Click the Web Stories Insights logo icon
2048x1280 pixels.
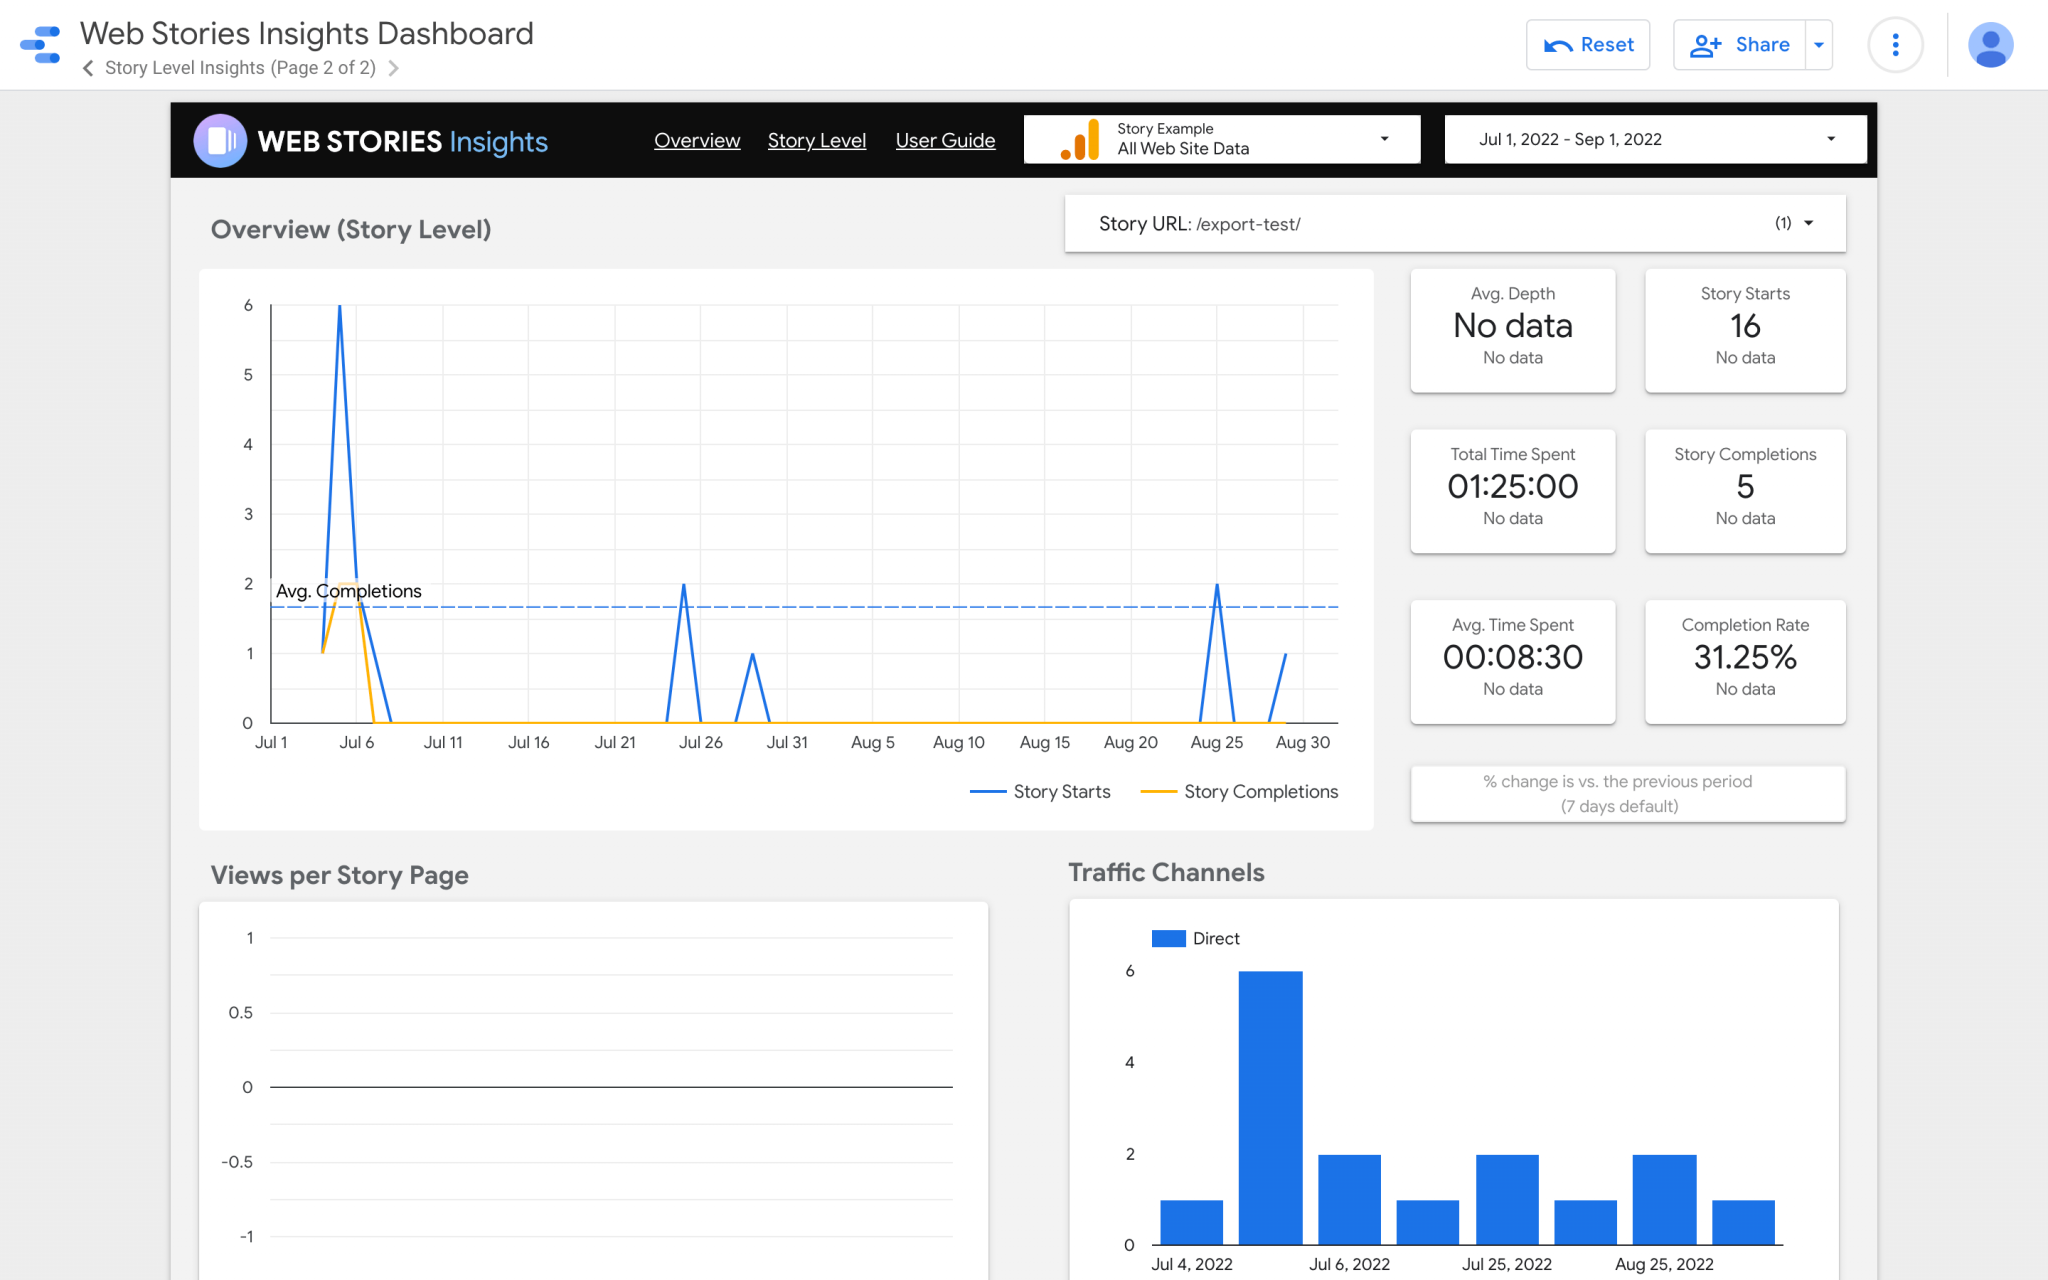pos(220,140)
